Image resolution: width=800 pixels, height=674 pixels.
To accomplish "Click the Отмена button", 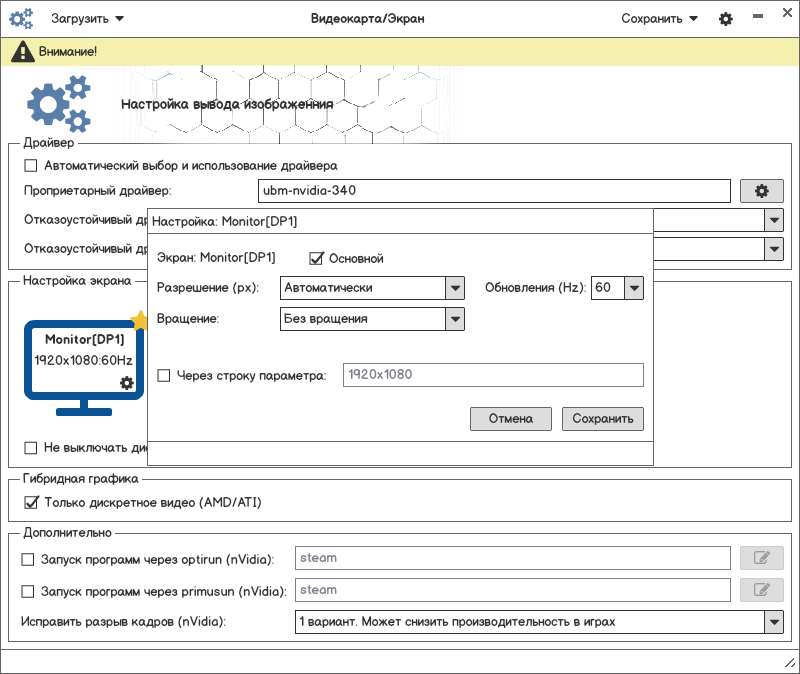I will tap(511, 419).
